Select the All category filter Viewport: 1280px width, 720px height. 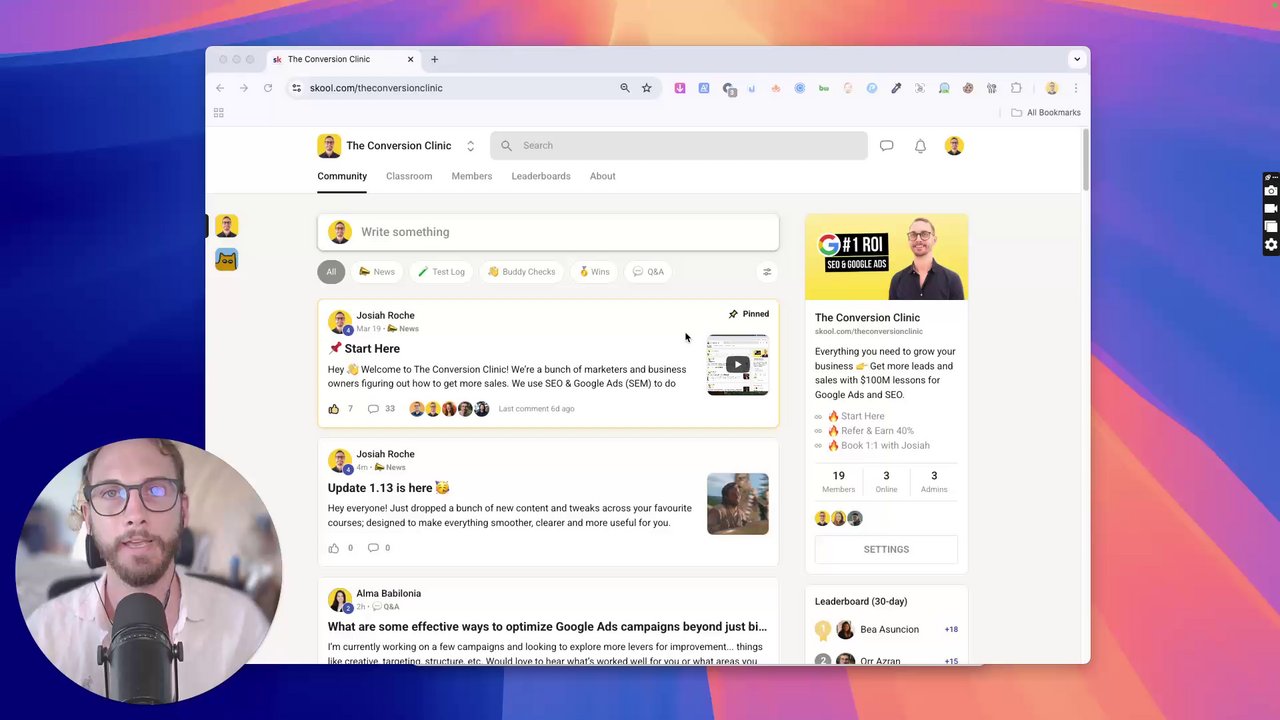coord(331,272)
